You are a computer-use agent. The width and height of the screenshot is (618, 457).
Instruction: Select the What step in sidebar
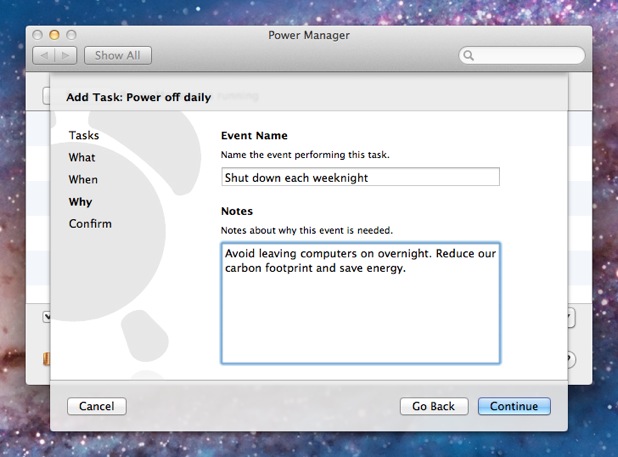(82, 158)
